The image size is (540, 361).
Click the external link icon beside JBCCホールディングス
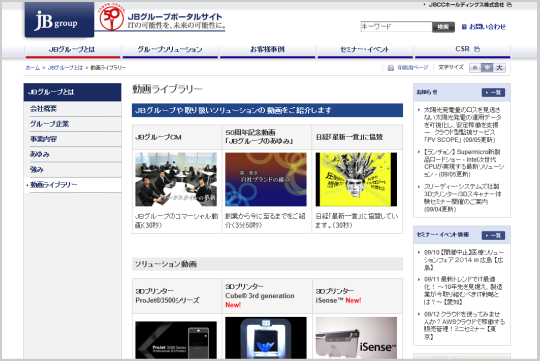click(x=509, y=4)
